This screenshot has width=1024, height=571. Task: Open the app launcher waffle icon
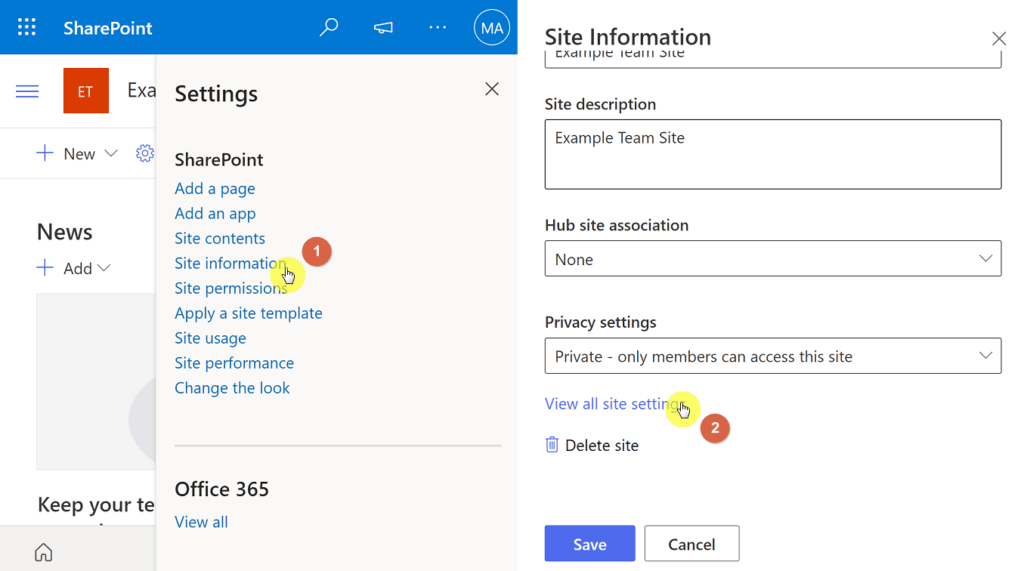(x=27, y=27)
